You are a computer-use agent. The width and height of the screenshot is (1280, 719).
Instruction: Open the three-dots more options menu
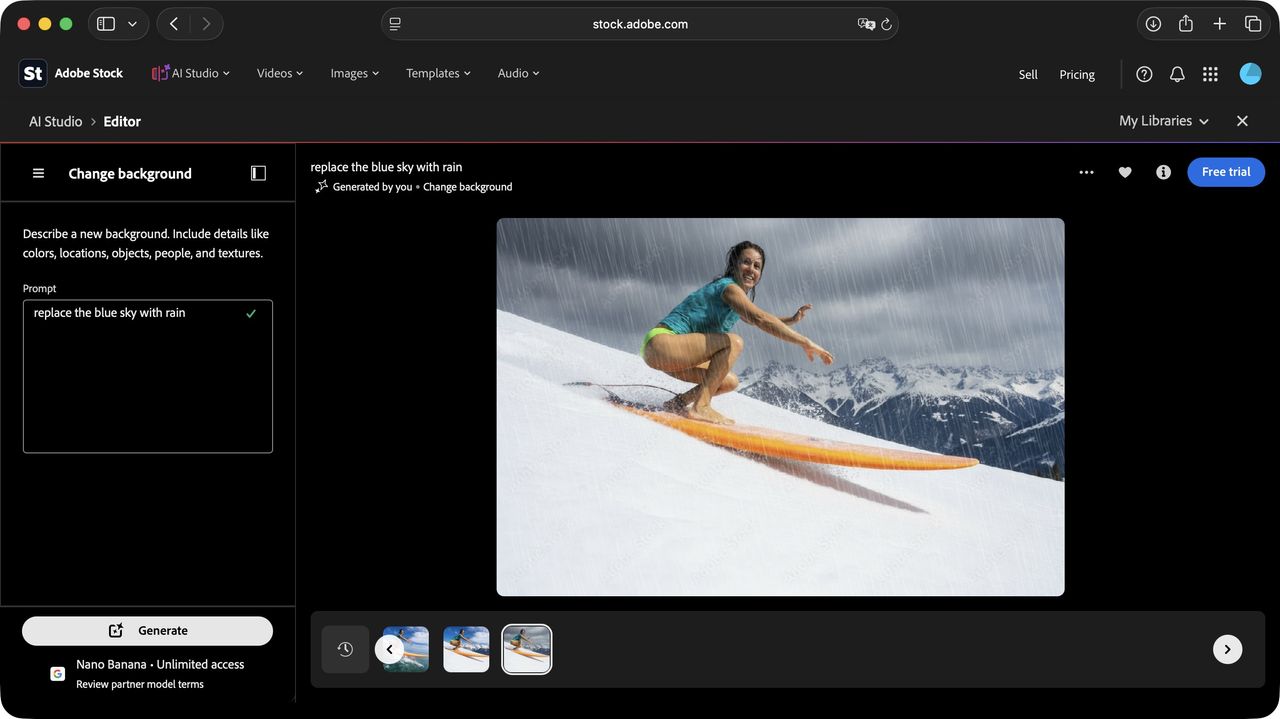point(1086,172)
